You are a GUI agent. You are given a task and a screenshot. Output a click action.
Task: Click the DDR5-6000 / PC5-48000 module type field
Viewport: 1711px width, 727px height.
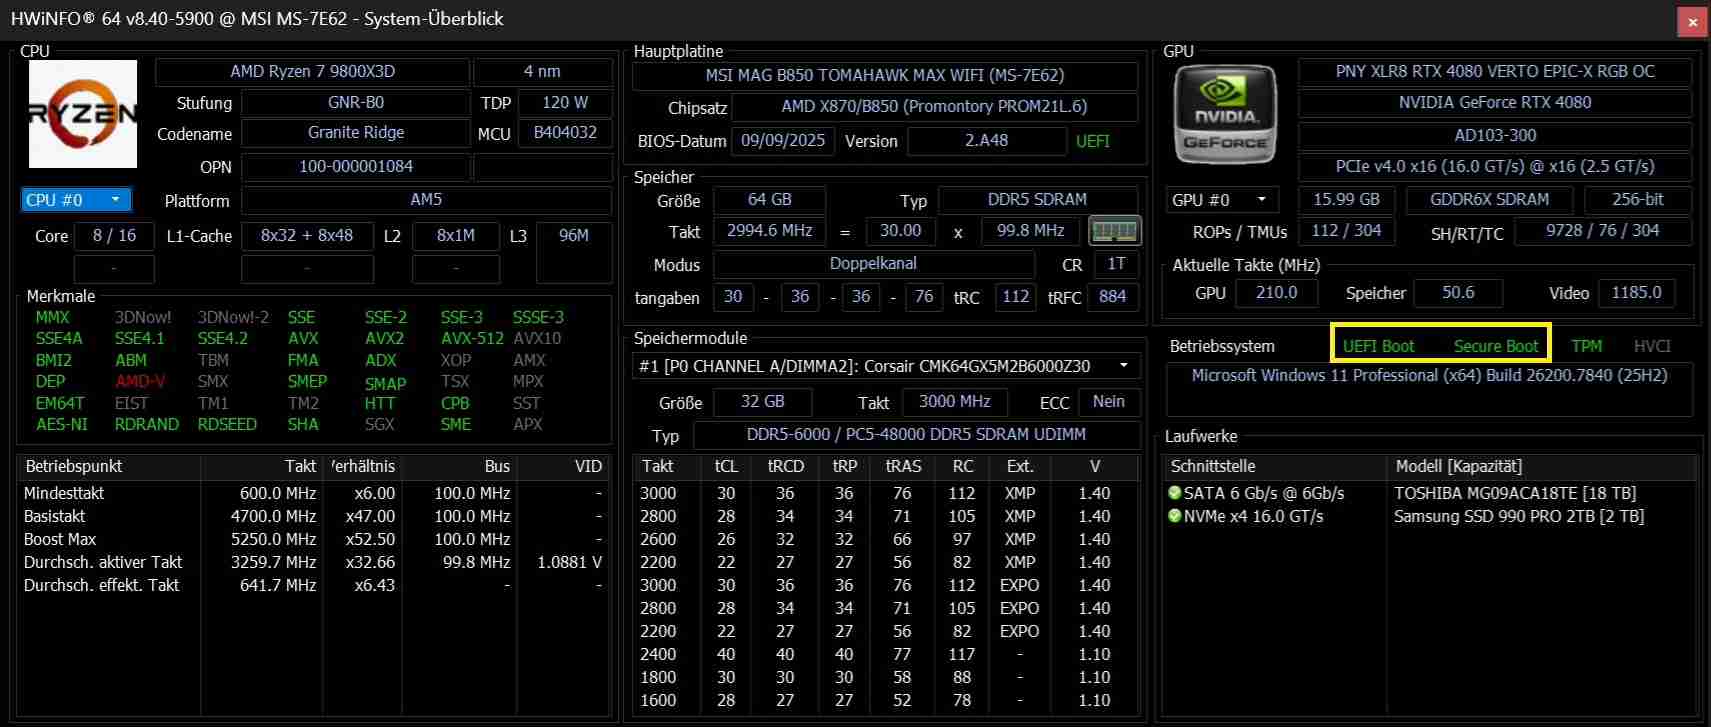(x=916, y=435)
